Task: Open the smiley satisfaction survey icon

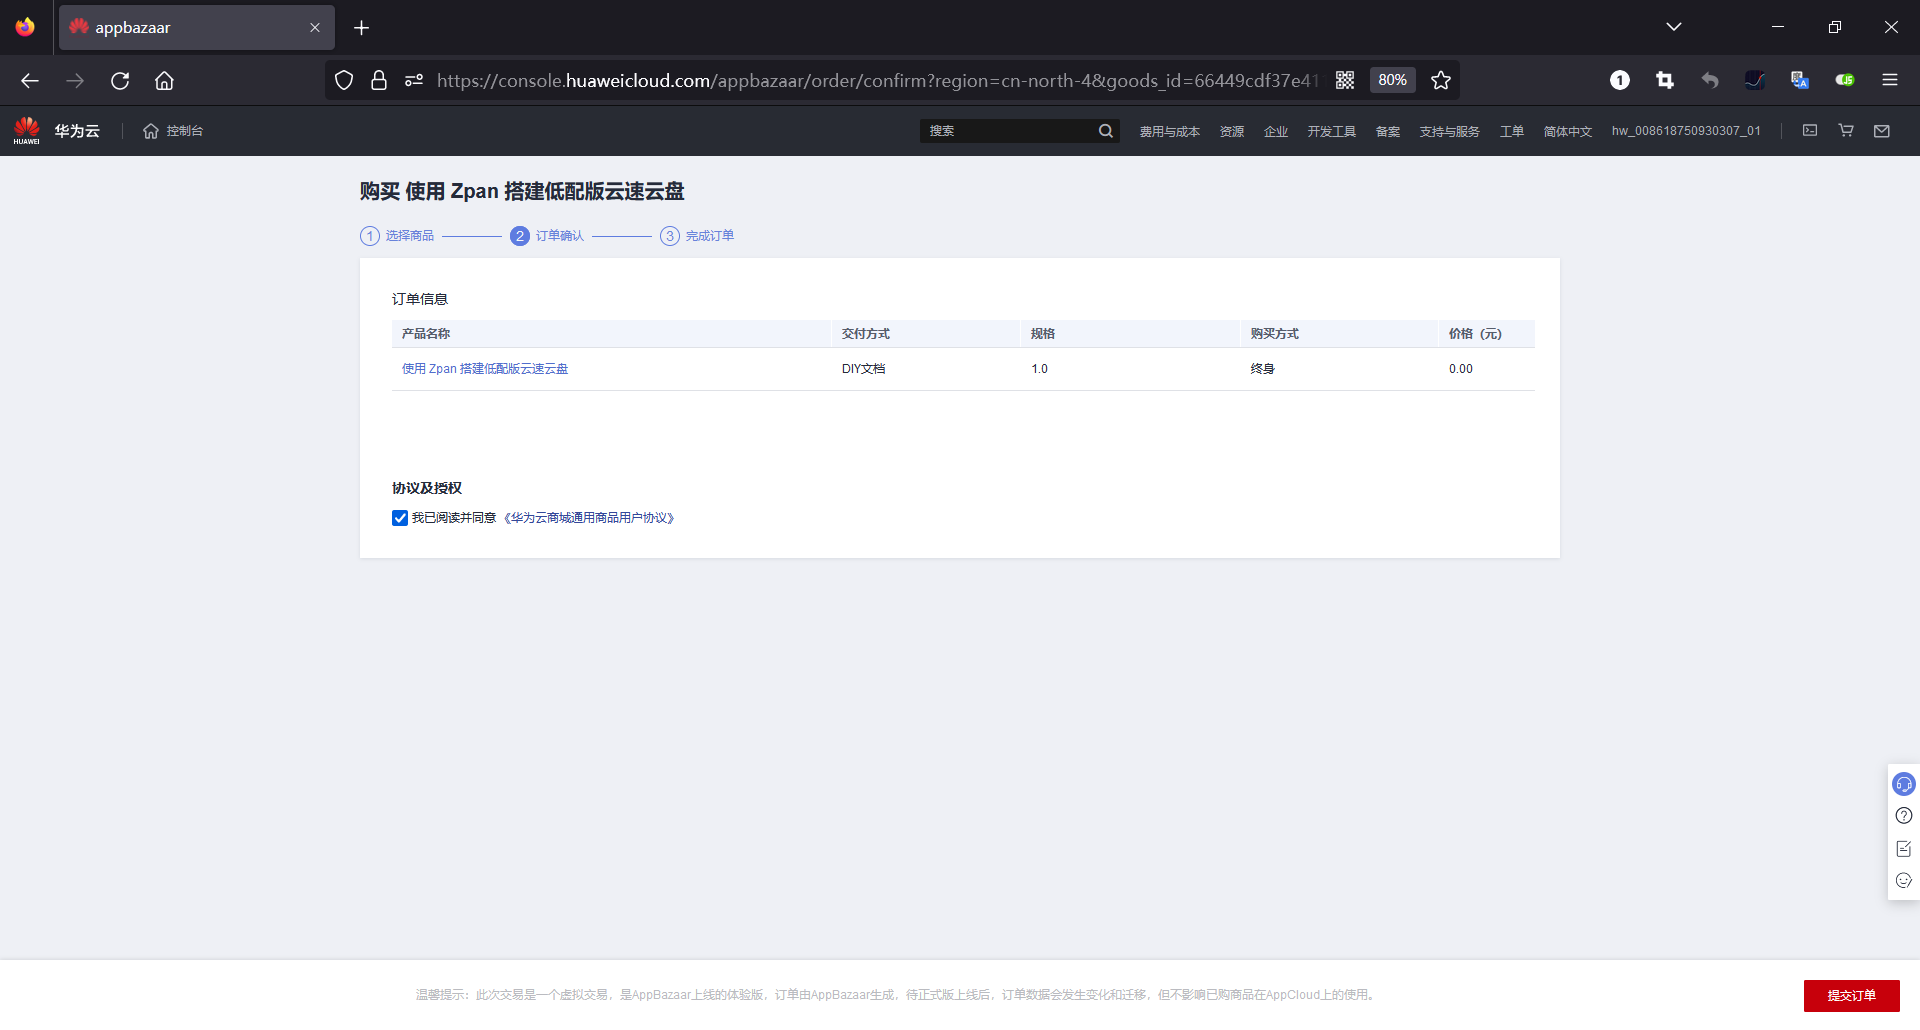Action: click(x=1904, y=881)
